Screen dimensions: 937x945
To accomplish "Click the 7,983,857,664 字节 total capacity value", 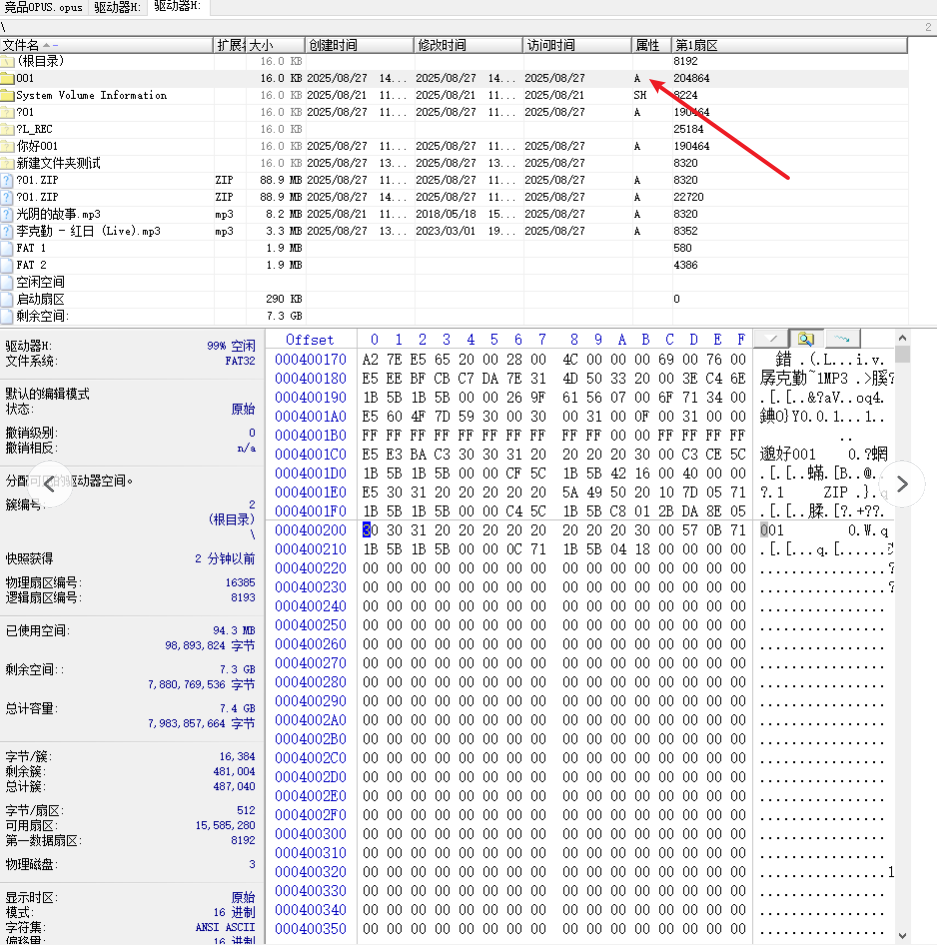I will pyautogui.click(x=202, y=723).
